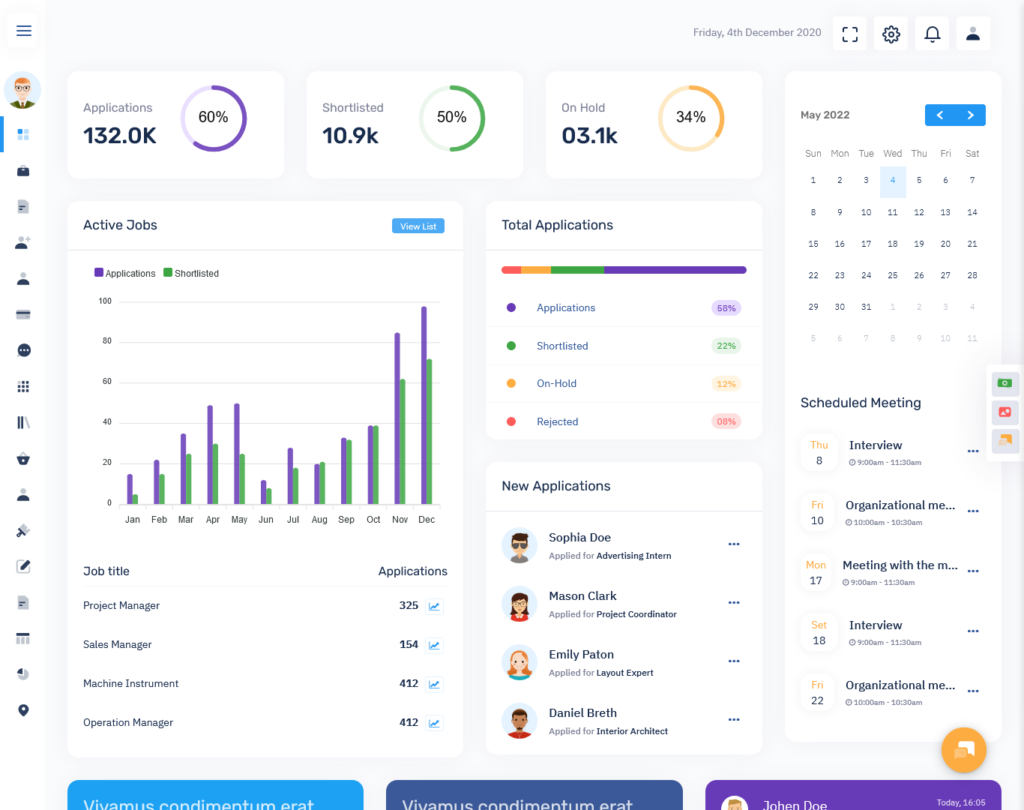The width and height of the screenshot is (1024, 810).
Task: Open the pie chart icon in sidebar
Action: (24, 674)
